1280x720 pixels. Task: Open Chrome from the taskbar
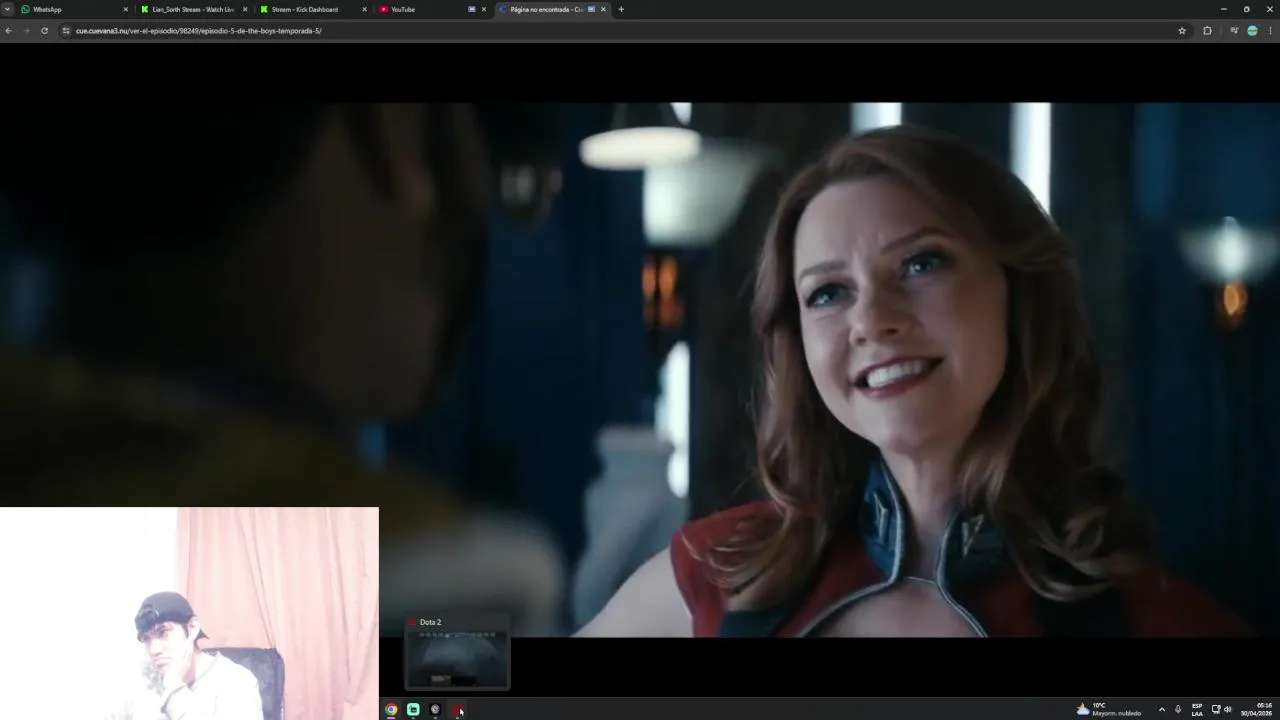coord(391,709)
